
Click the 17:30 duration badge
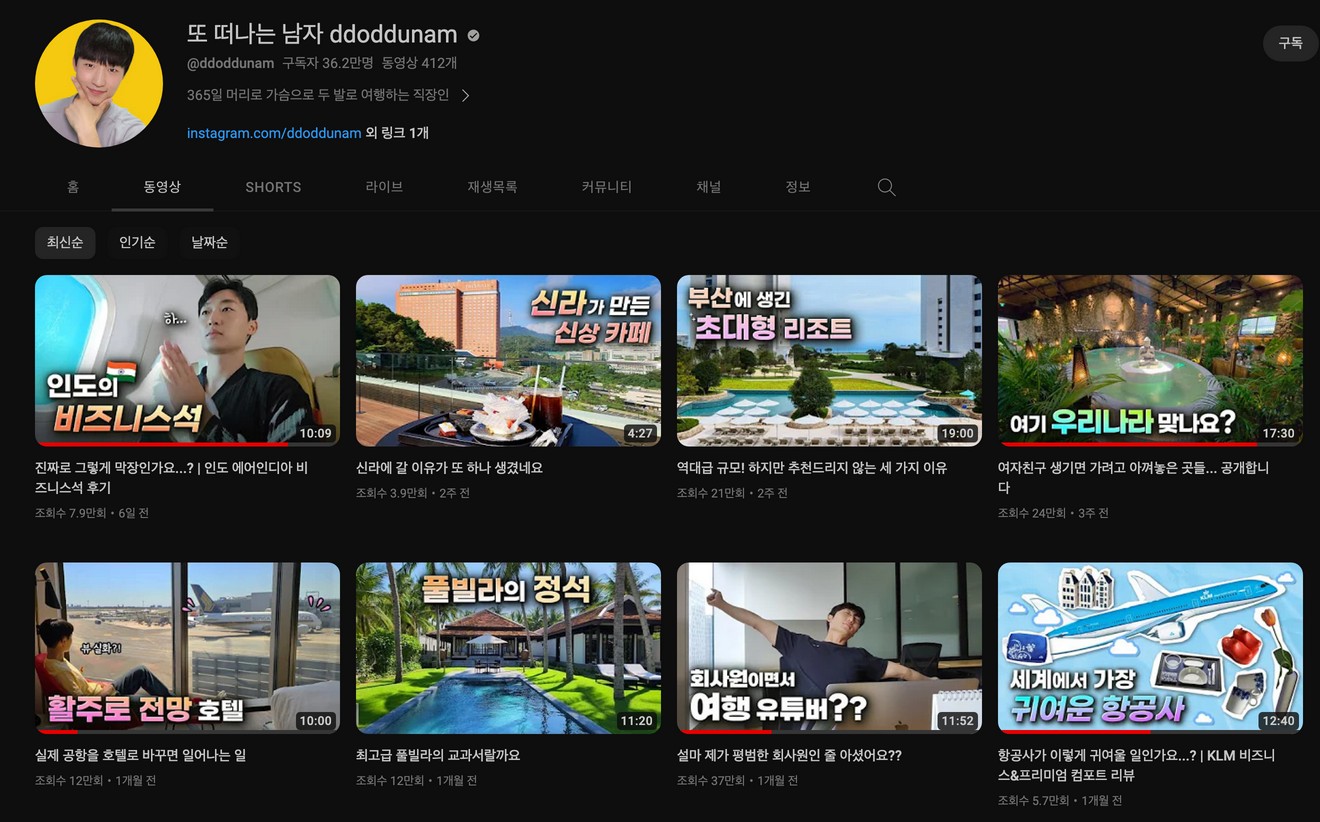coord(1278,433)
